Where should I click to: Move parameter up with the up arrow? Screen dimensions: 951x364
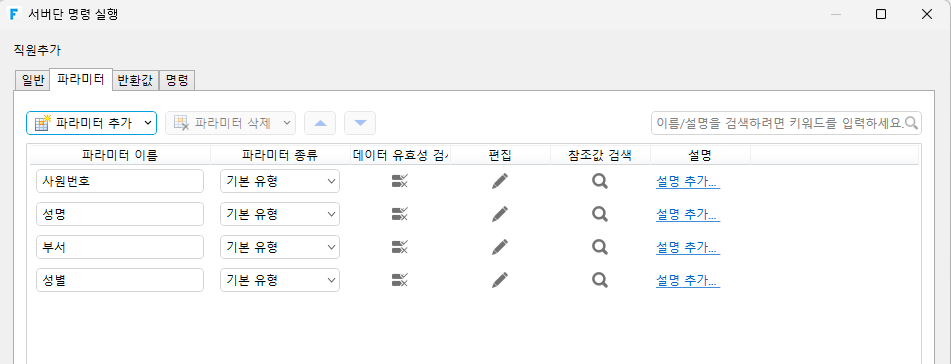tap(320, 123)
